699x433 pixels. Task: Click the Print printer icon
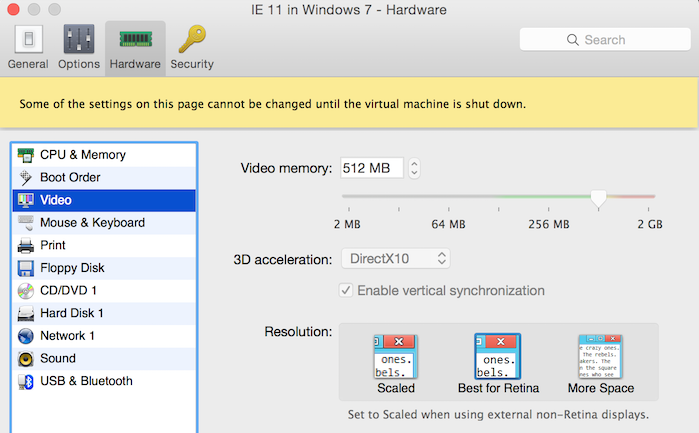[25, 246]
